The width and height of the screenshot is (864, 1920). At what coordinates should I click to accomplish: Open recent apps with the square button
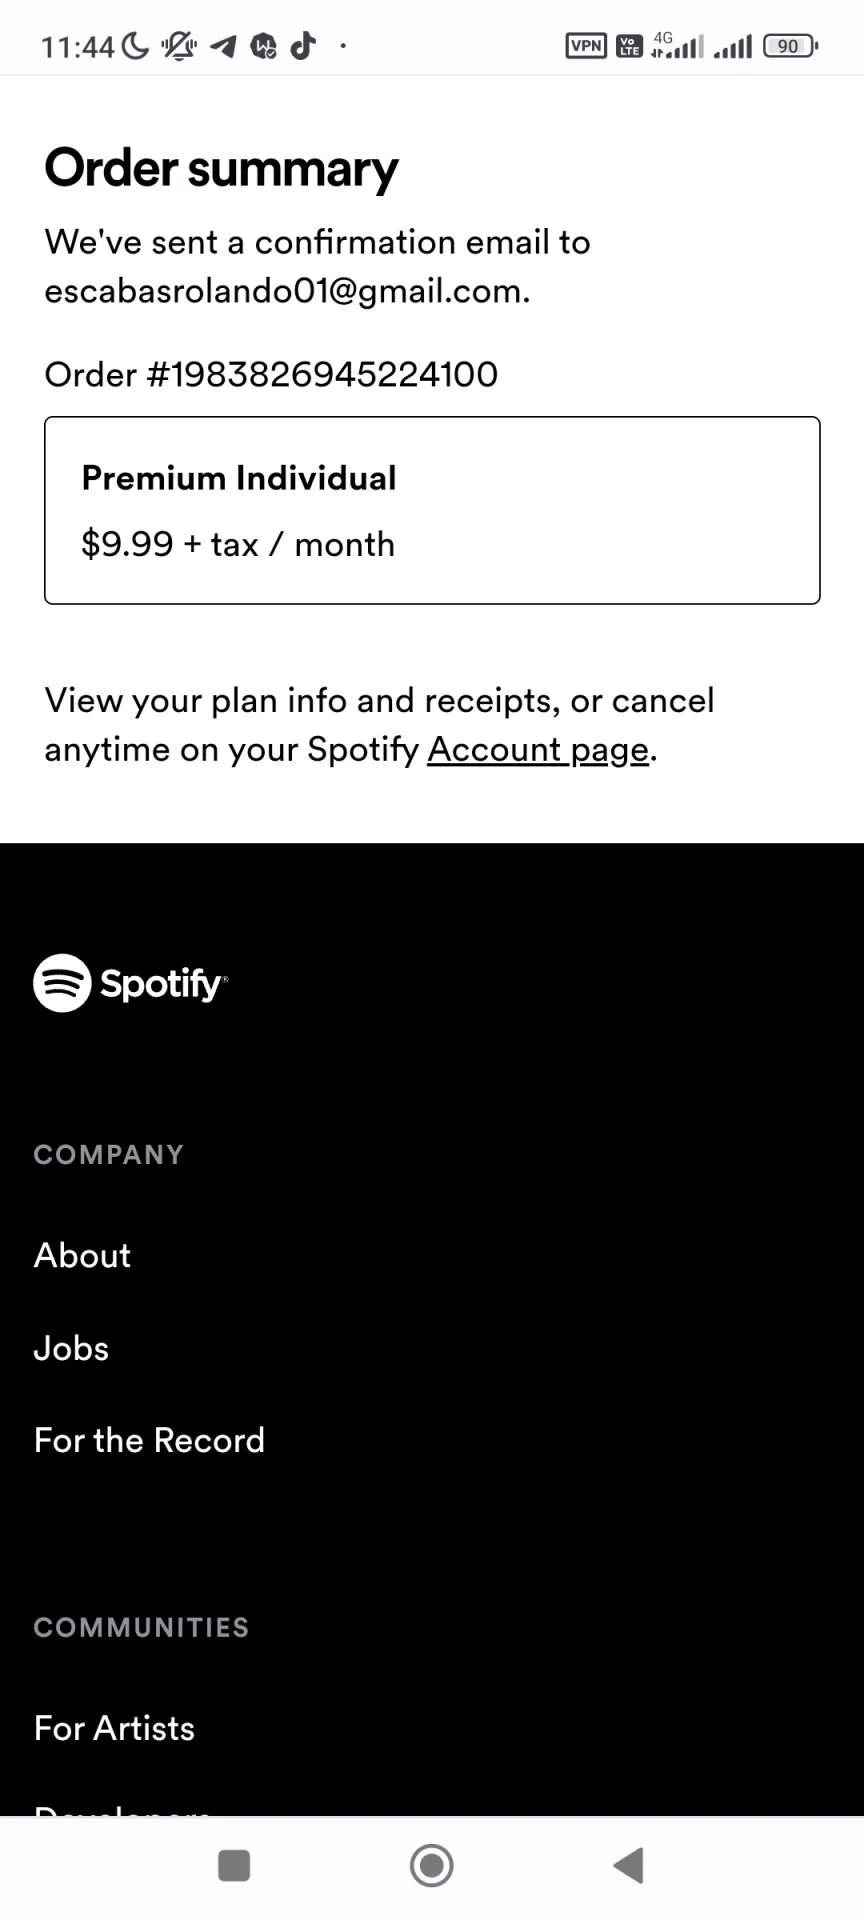pos(234,1865)
